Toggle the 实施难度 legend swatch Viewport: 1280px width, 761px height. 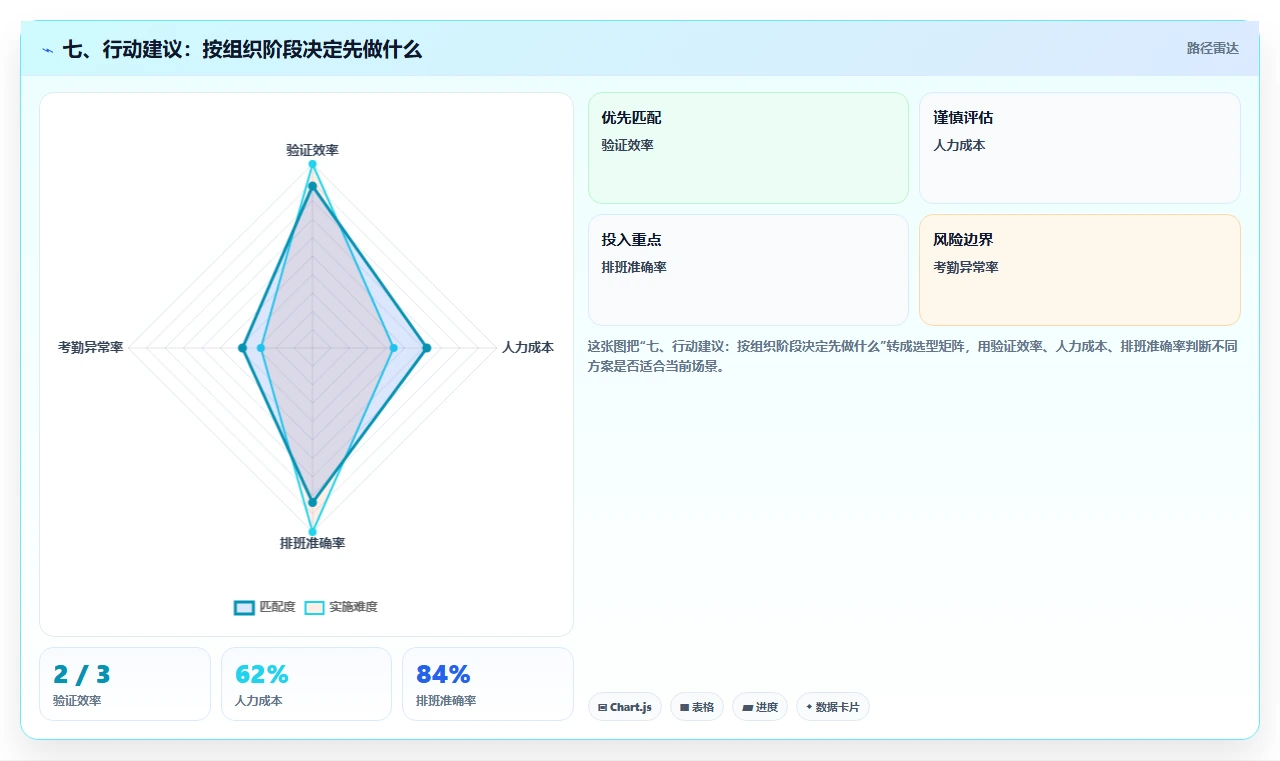tap(315, 607)
